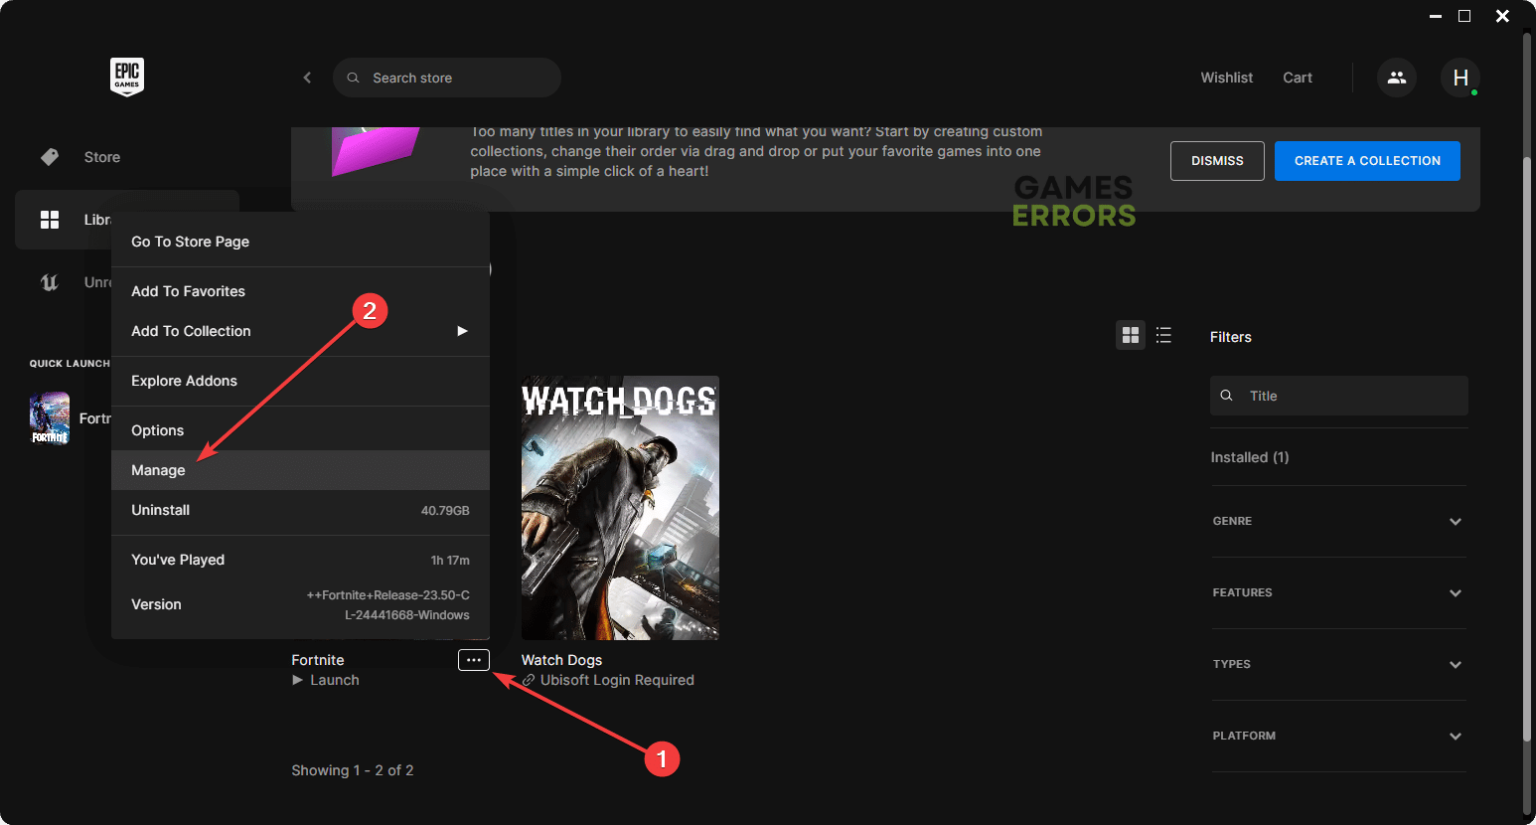Open the Store sidebar tag icon
The image size is (1536, 825).
pyautogui.click(x=49, y=157)
